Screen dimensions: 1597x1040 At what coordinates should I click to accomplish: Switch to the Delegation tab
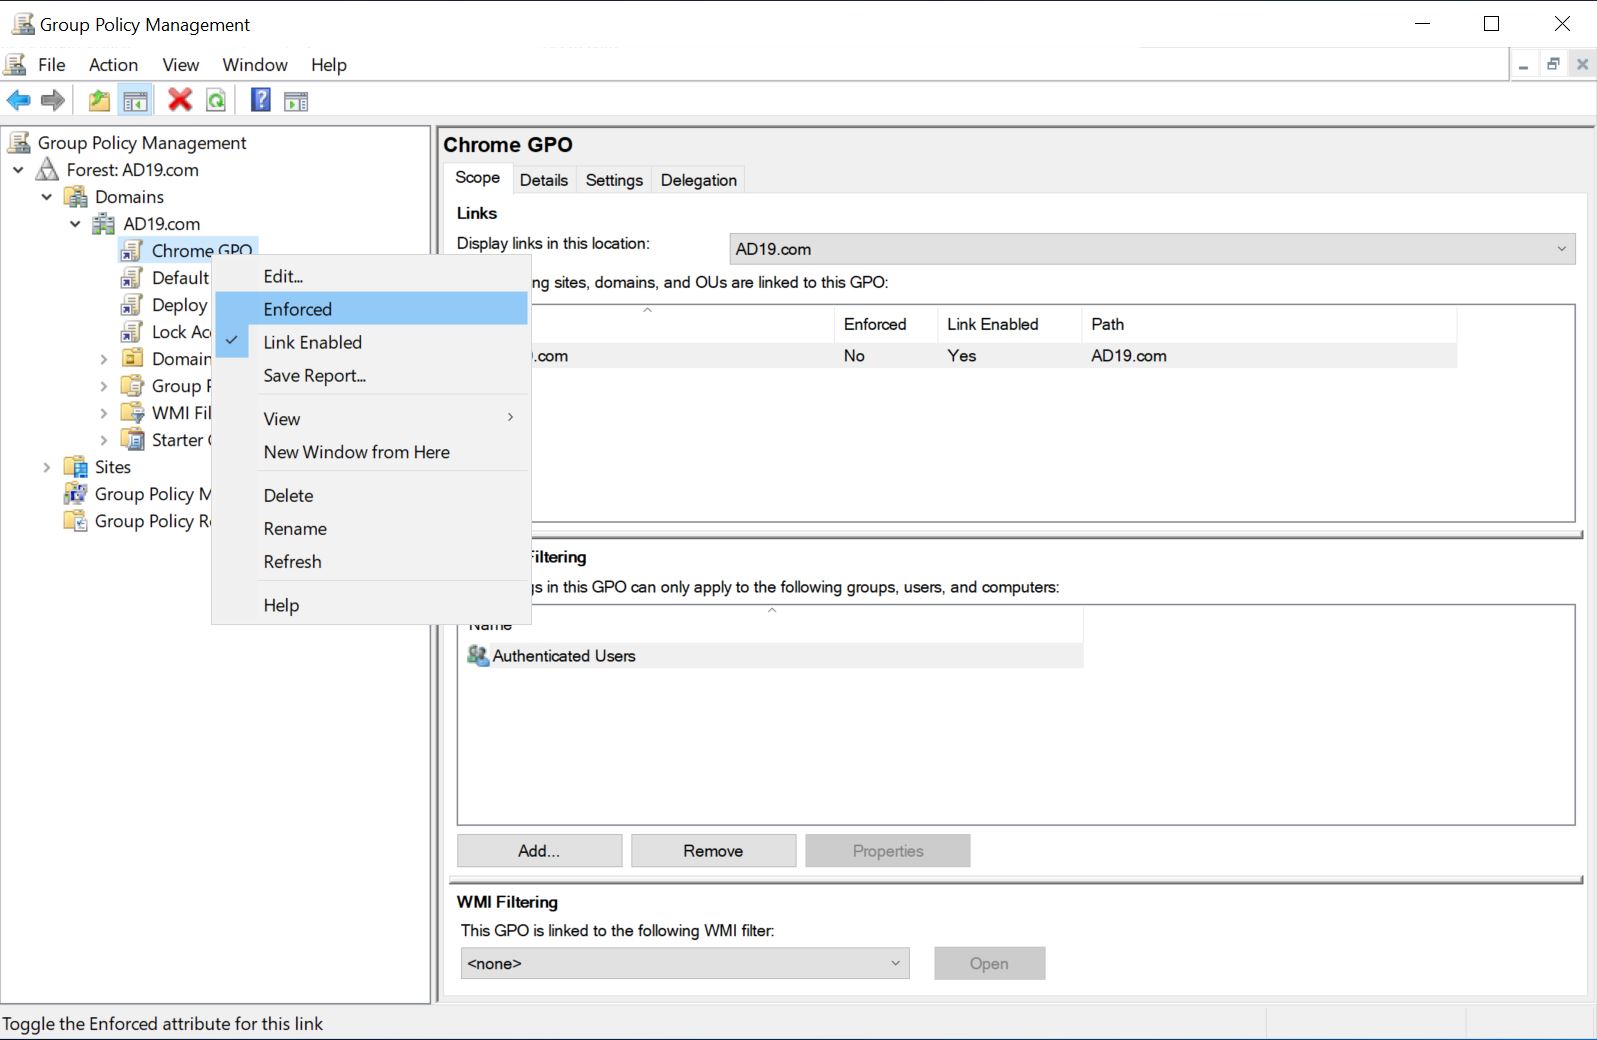pyautogui.click(x=698, y=180)
